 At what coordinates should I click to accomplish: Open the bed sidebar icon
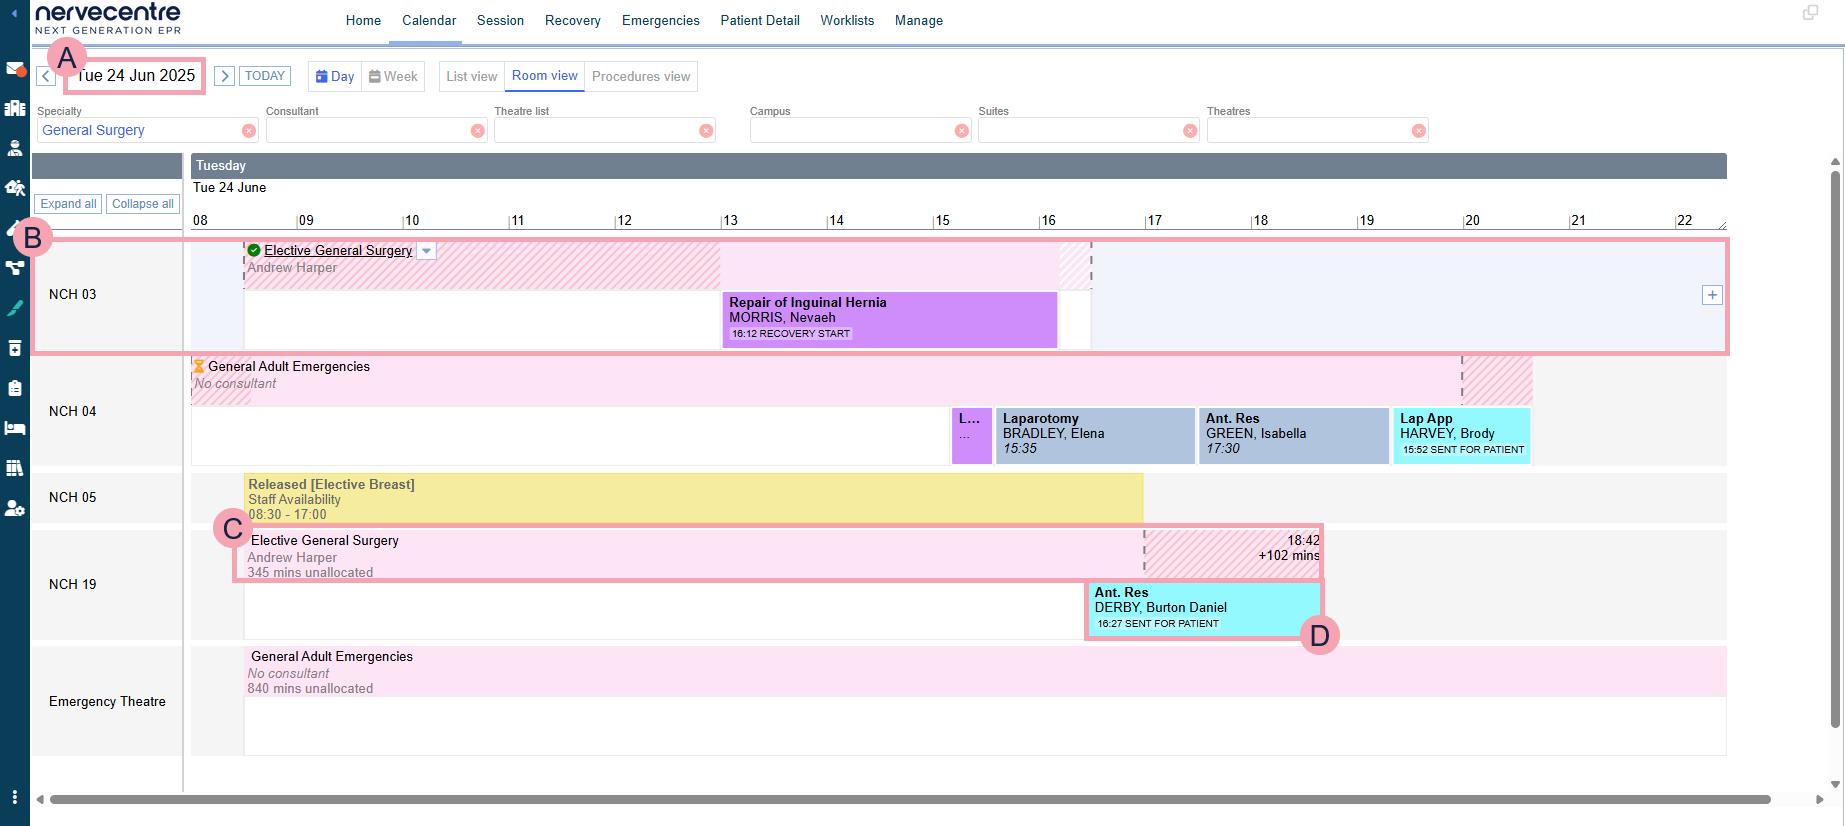click(x=14, y=428)
